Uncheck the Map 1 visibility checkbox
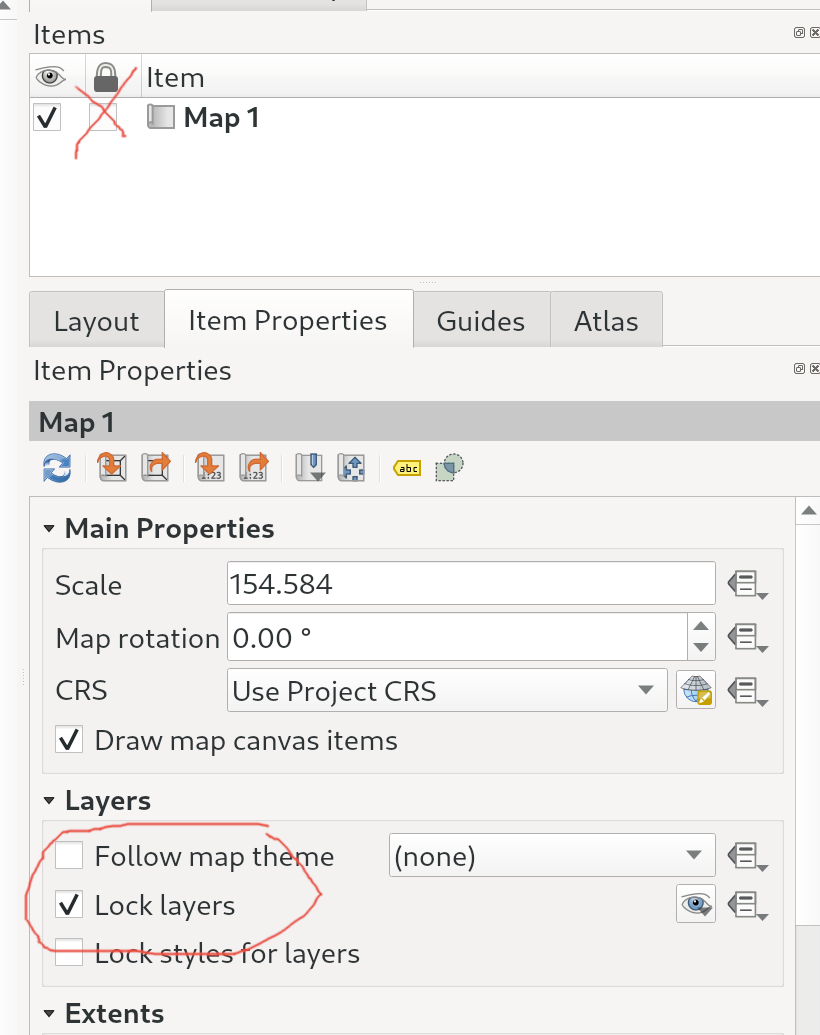 45,117
